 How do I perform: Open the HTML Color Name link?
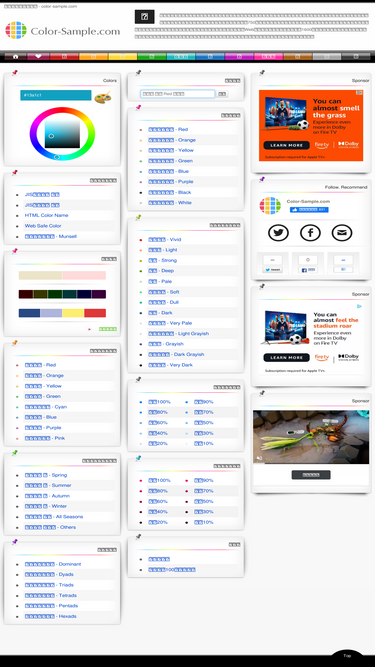tap(46, 215)
